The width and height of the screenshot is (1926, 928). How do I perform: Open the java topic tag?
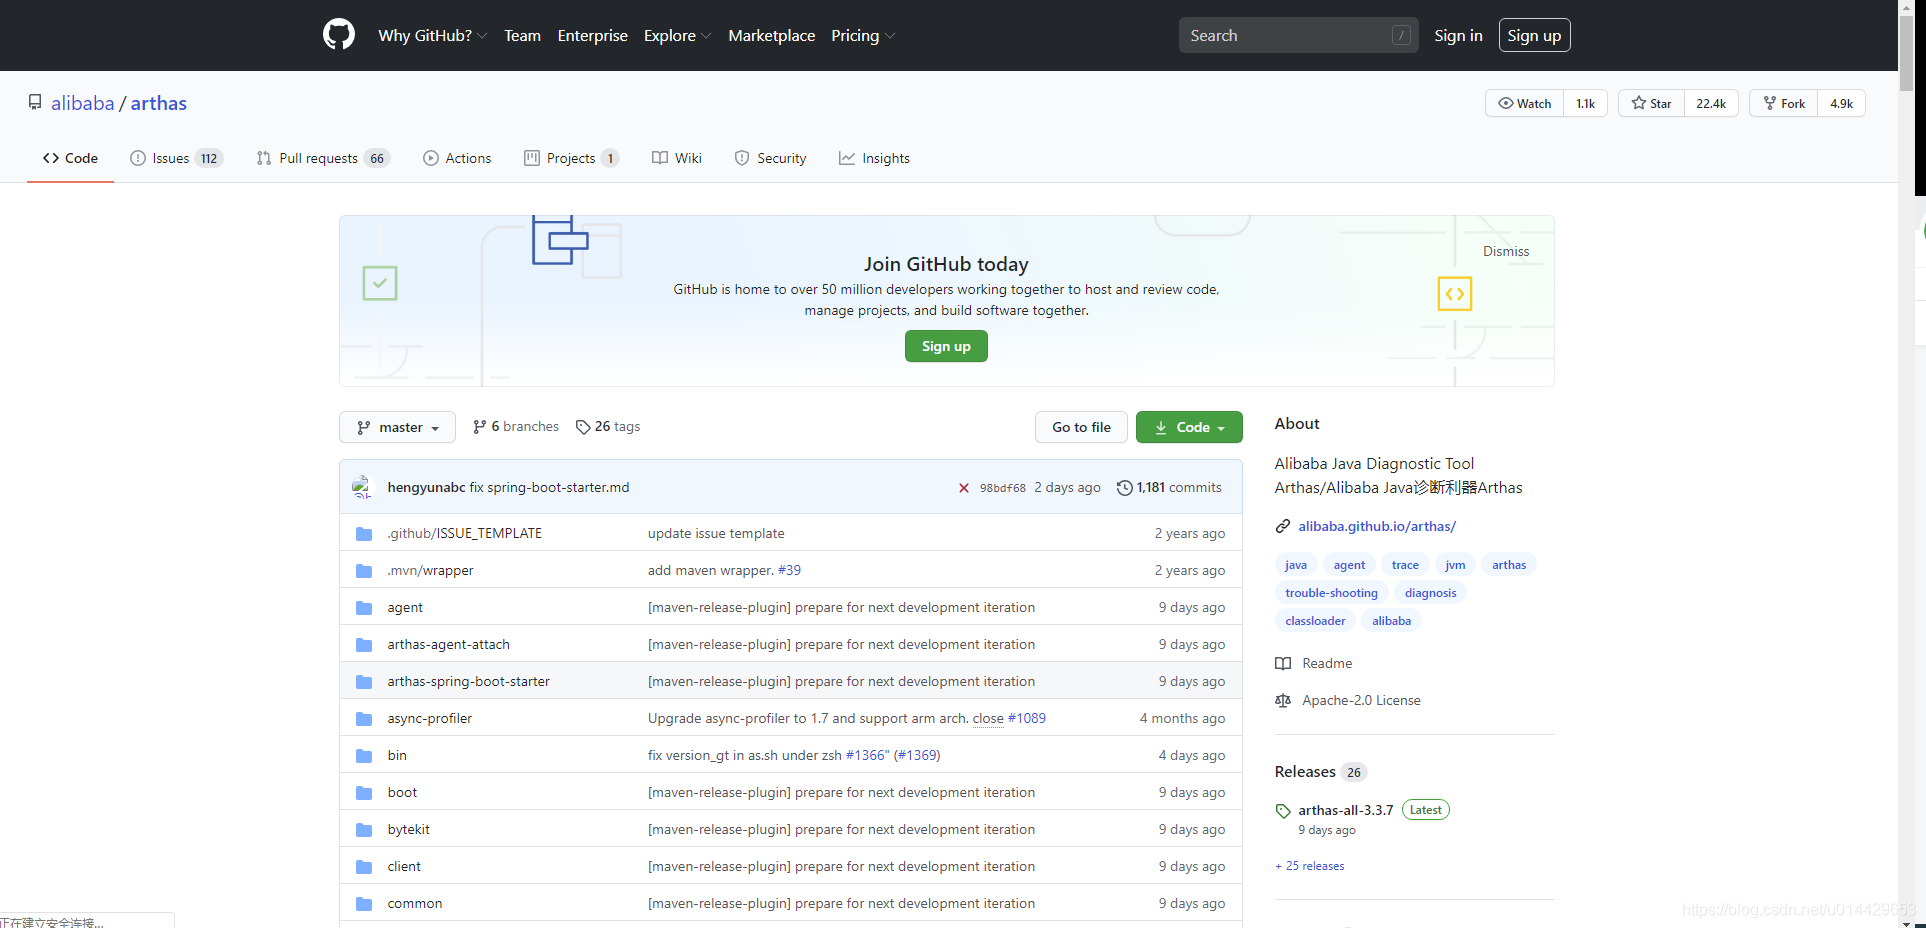coord(1296,565)
